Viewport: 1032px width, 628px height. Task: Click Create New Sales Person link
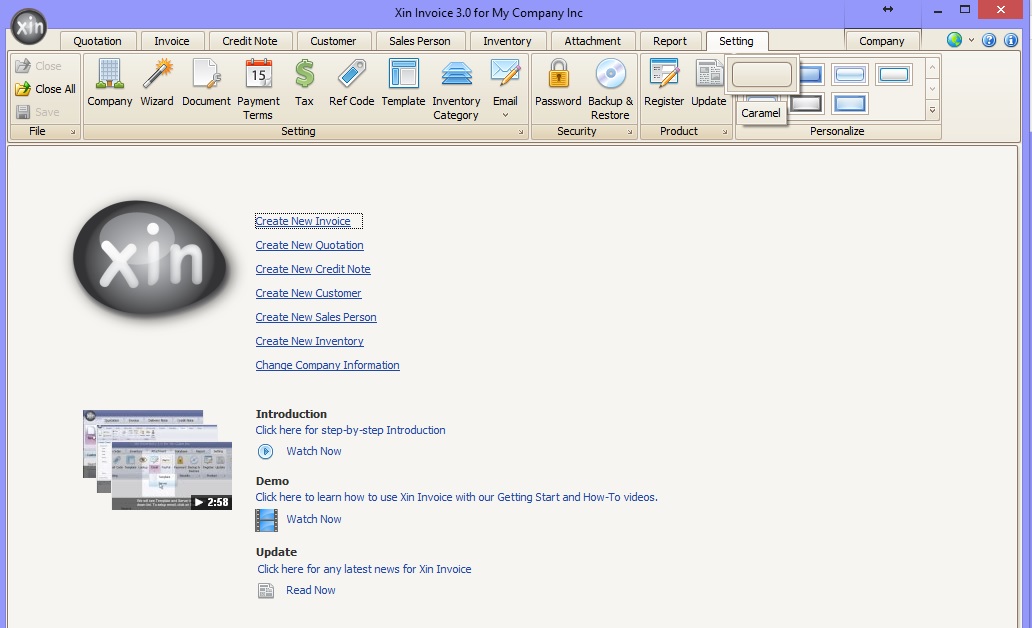(316, 317)
